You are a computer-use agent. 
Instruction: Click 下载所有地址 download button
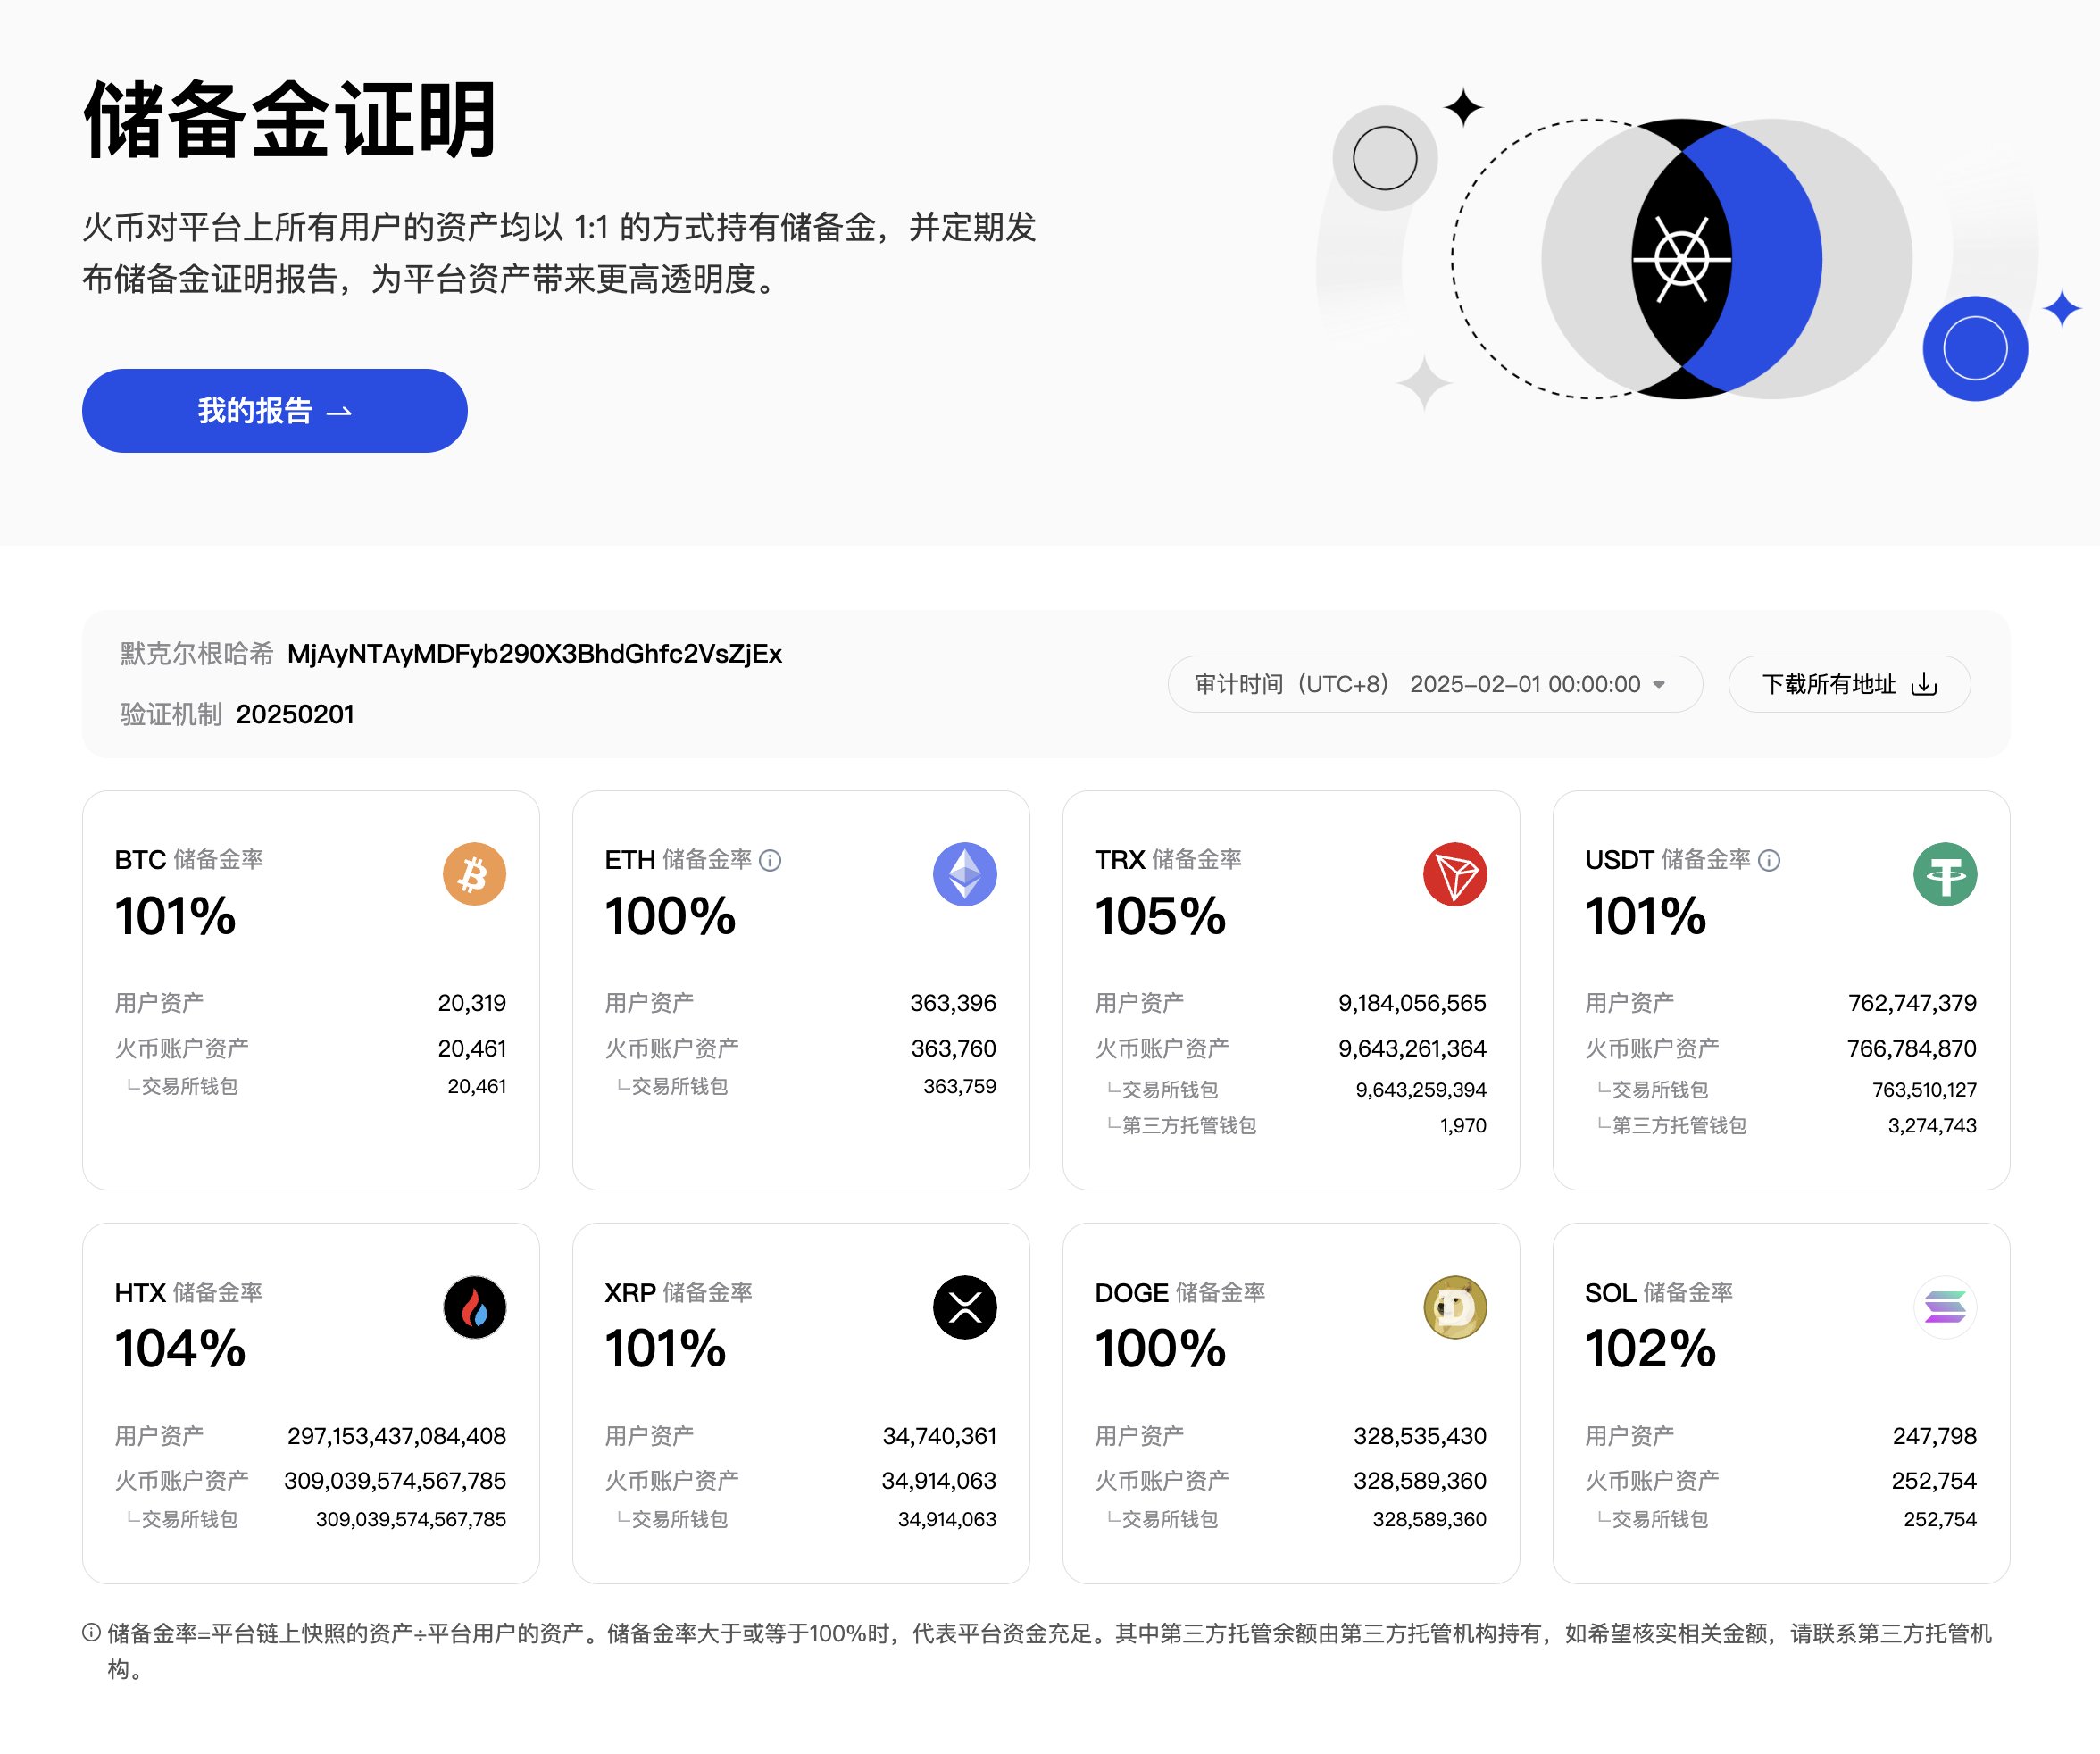click(x=1849, y=684)
